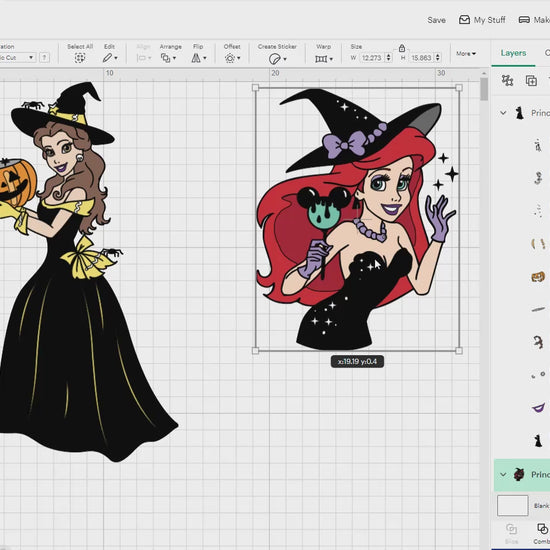Collapse the first Princess layer group
This screenshot has width=550, height=550.
tap(503, 113)
